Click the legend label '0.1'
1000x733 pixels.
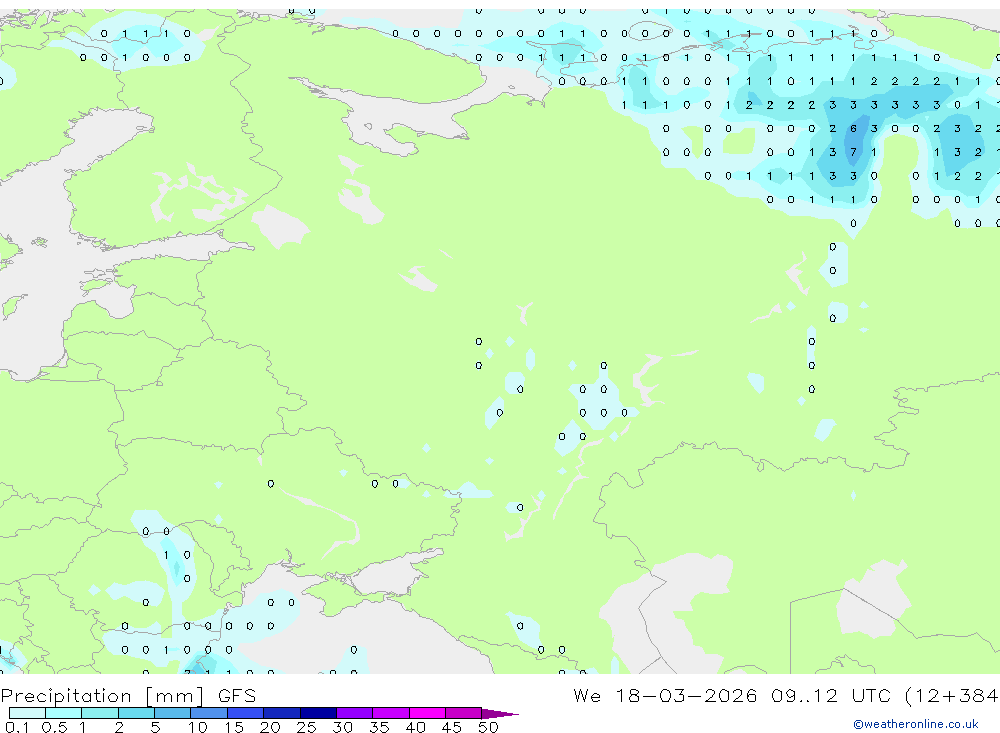[17, 727]
